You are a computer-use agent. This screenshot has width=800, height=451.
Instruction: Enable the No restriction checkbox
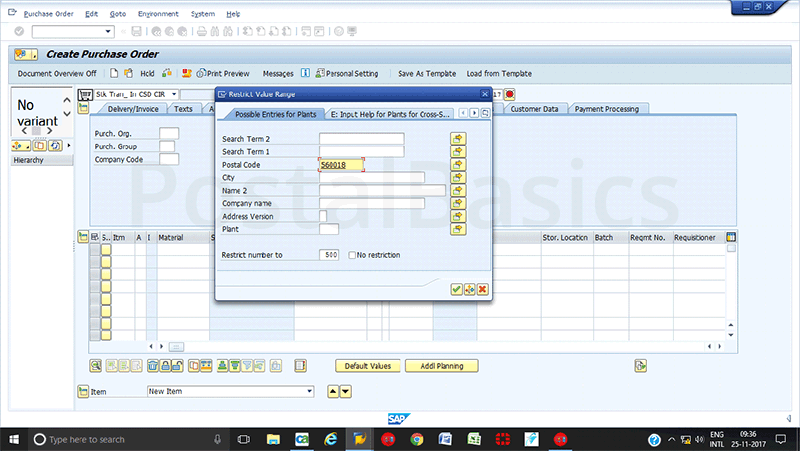[x=351, y=255]
